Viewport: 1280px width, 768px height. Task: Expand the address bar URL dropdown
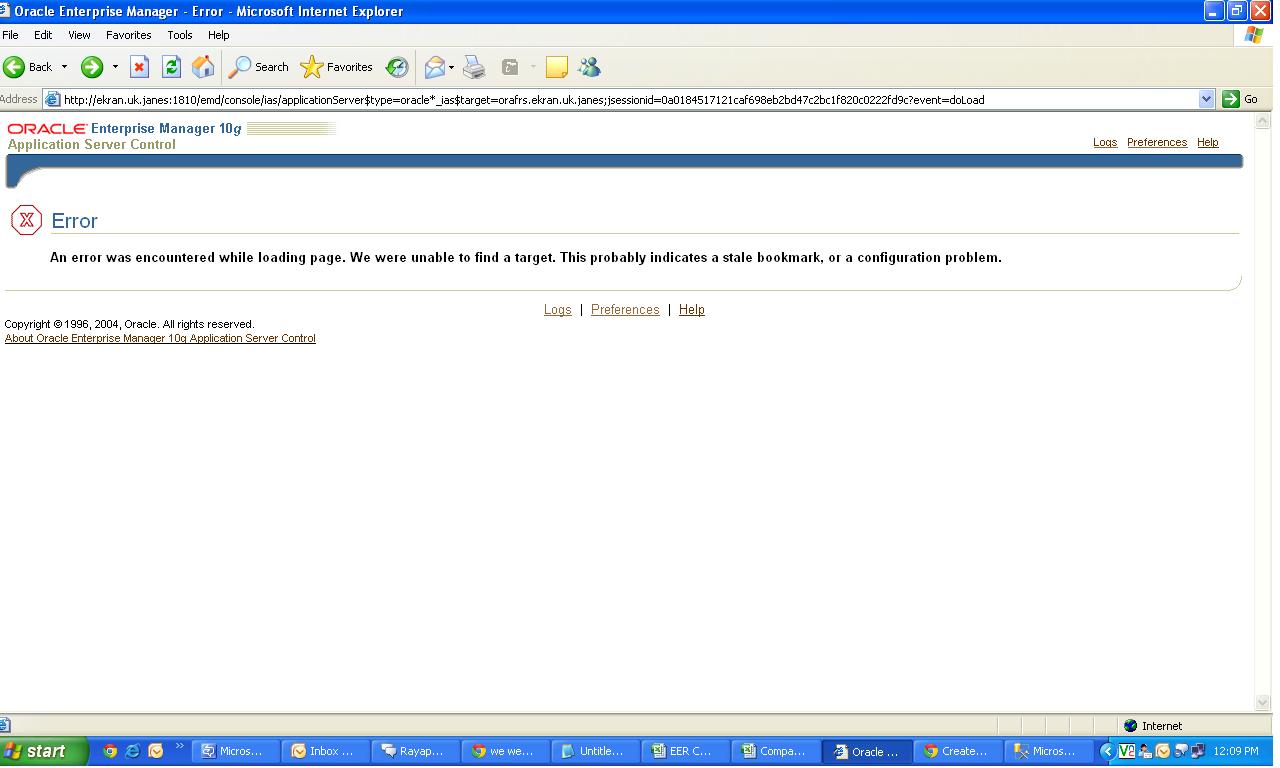point(1206,99)
